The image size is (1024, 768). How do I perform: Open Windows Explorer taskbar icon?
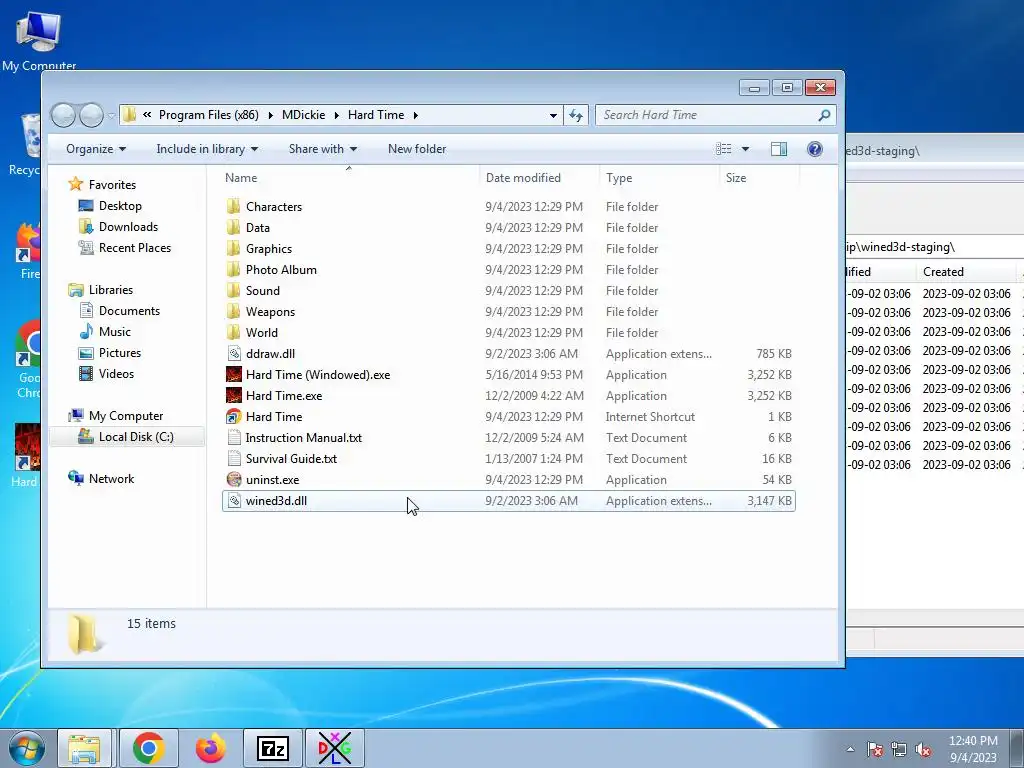pyautogui.click(x=84, y=748)
